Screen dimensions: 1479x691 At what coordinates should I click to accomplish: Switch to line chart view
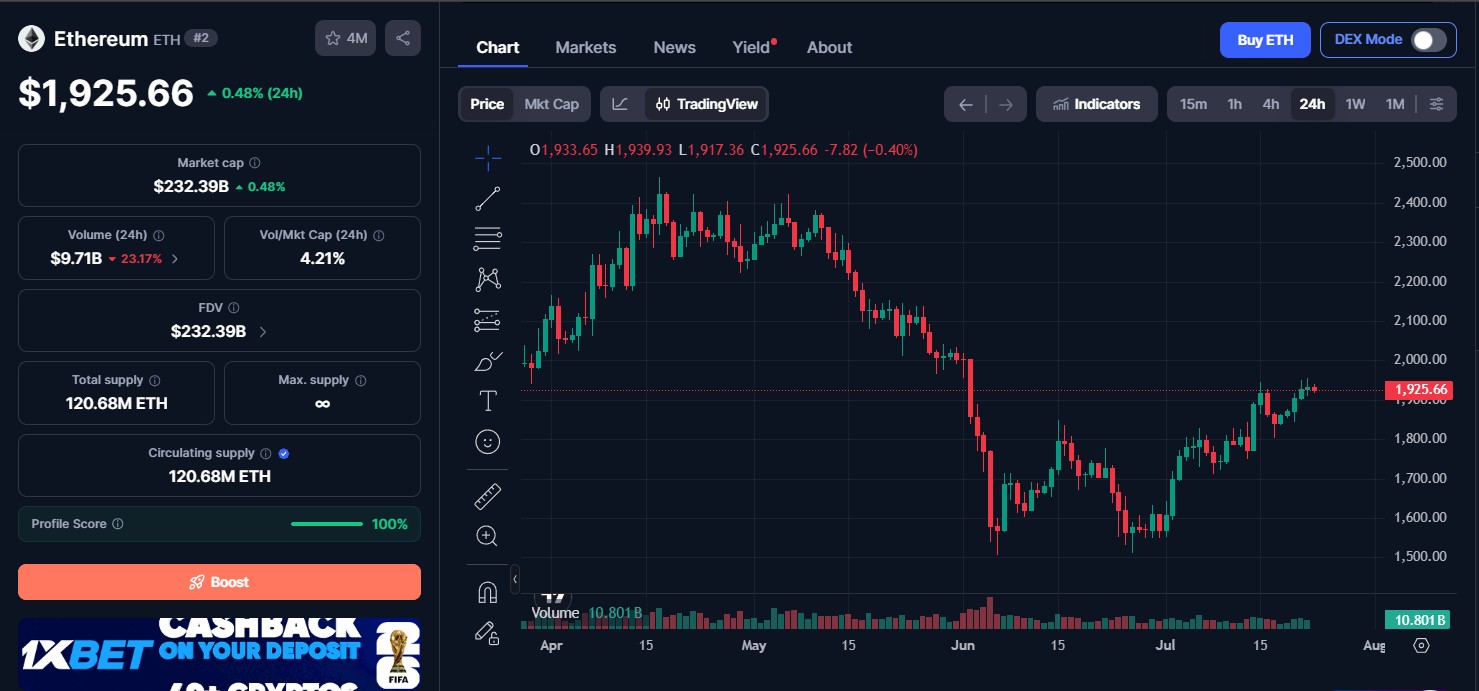point(621,104)
